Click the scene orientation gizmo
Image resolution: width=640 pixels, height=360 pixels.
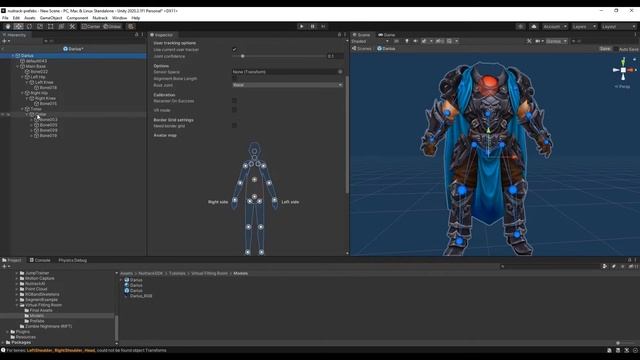click(x=623, y=70)
